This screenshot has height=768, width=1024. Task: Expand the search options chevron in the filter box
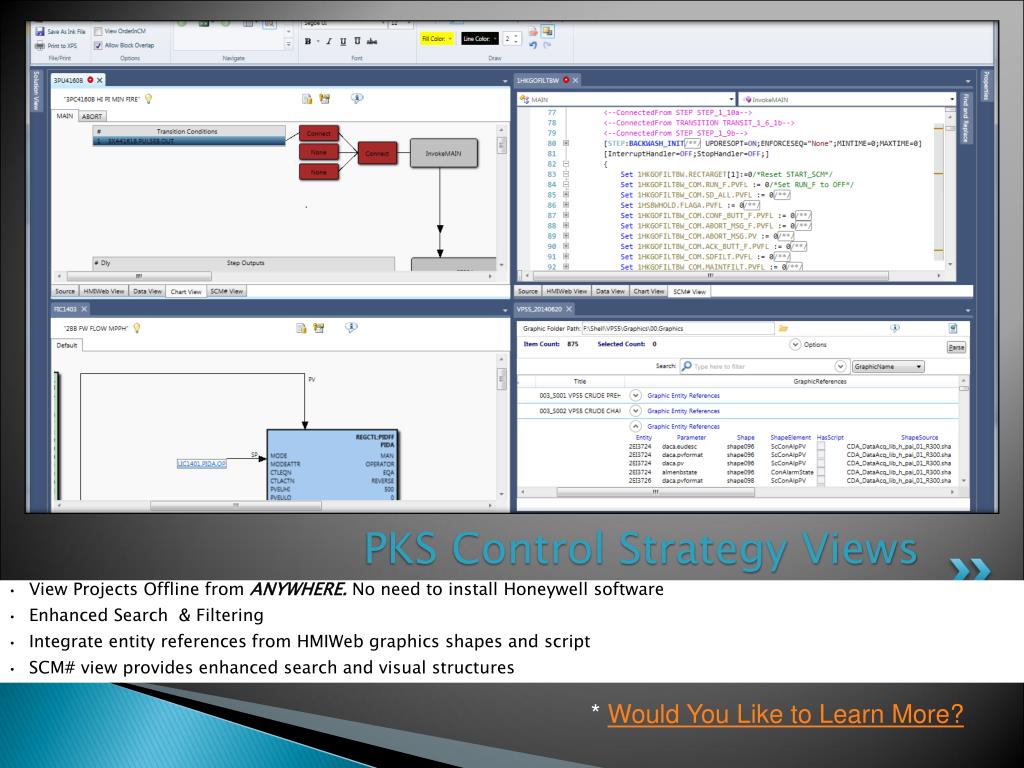840,366
